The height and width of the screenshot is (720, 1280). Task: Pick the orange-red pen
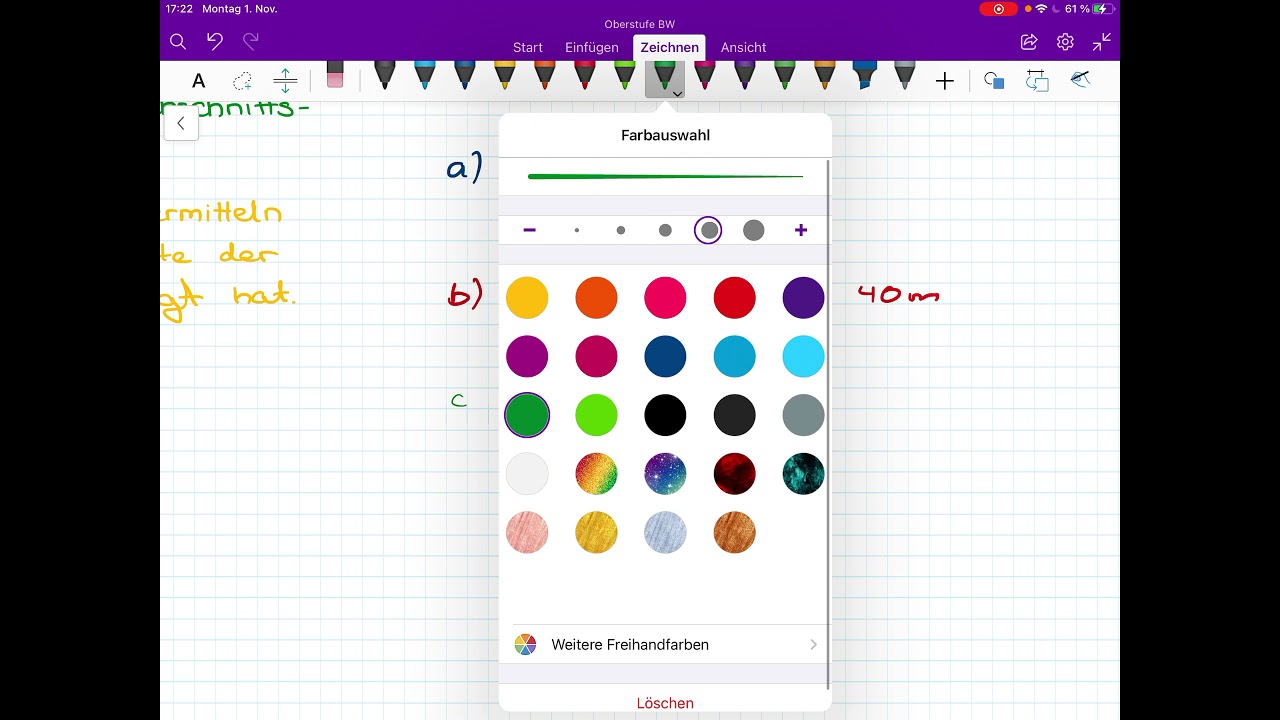(544, 76)
